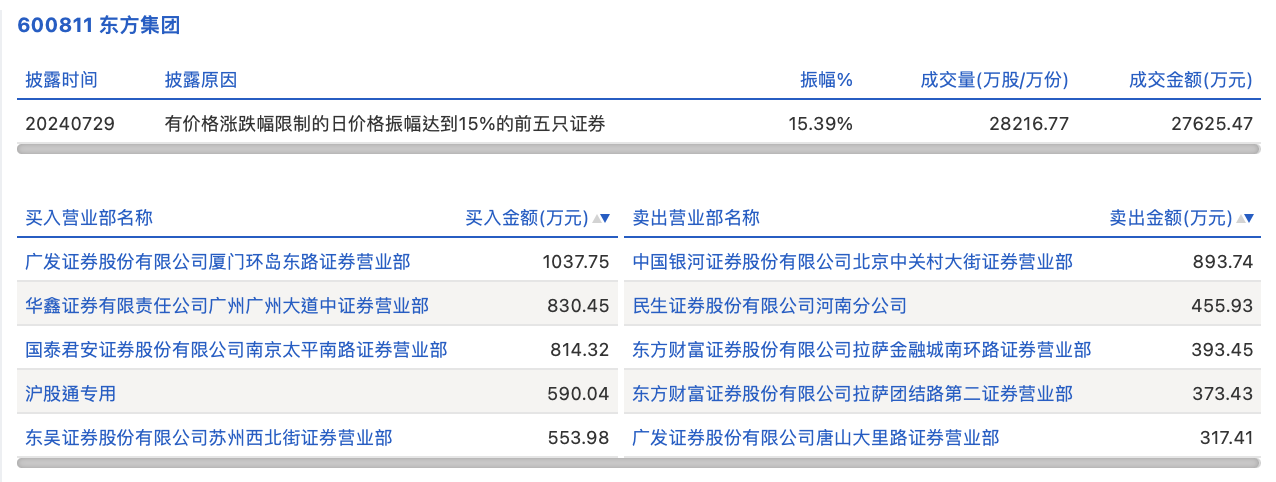The width and height of the screenshot is (1276, 482).
Task: Click 民生证券河南分公司 seller link
Action: (x=769, y=306)
